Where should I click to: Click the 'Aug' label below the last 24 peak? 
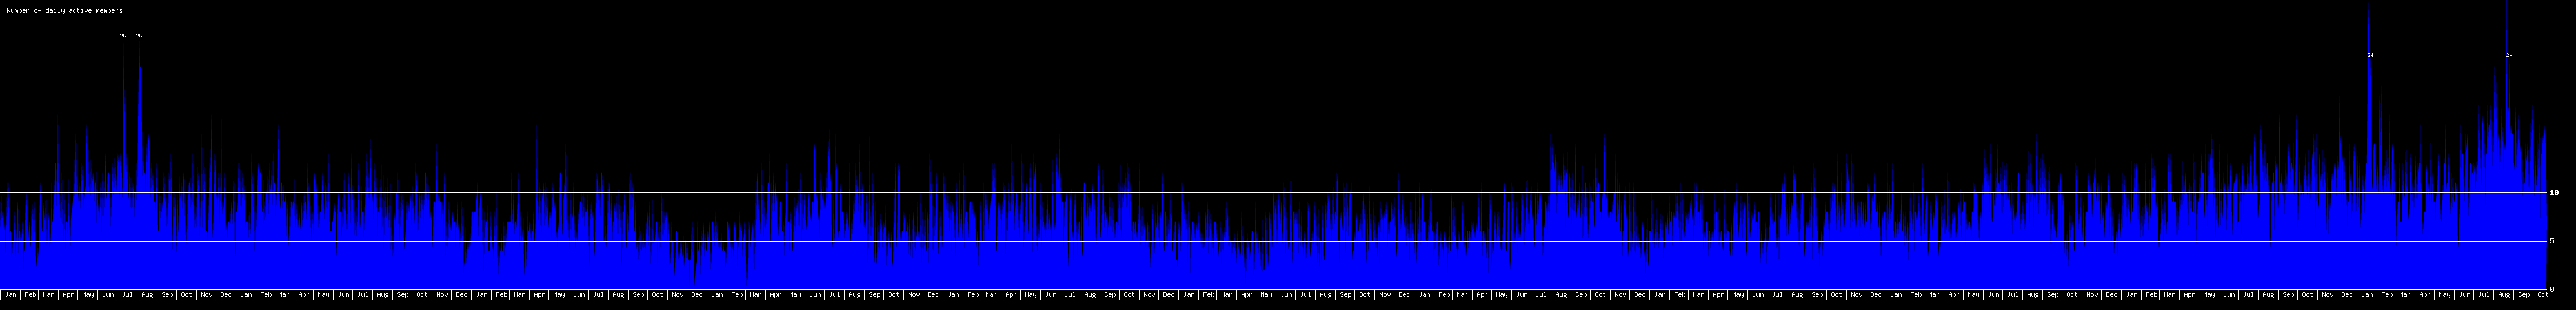tap(2504, 295)
